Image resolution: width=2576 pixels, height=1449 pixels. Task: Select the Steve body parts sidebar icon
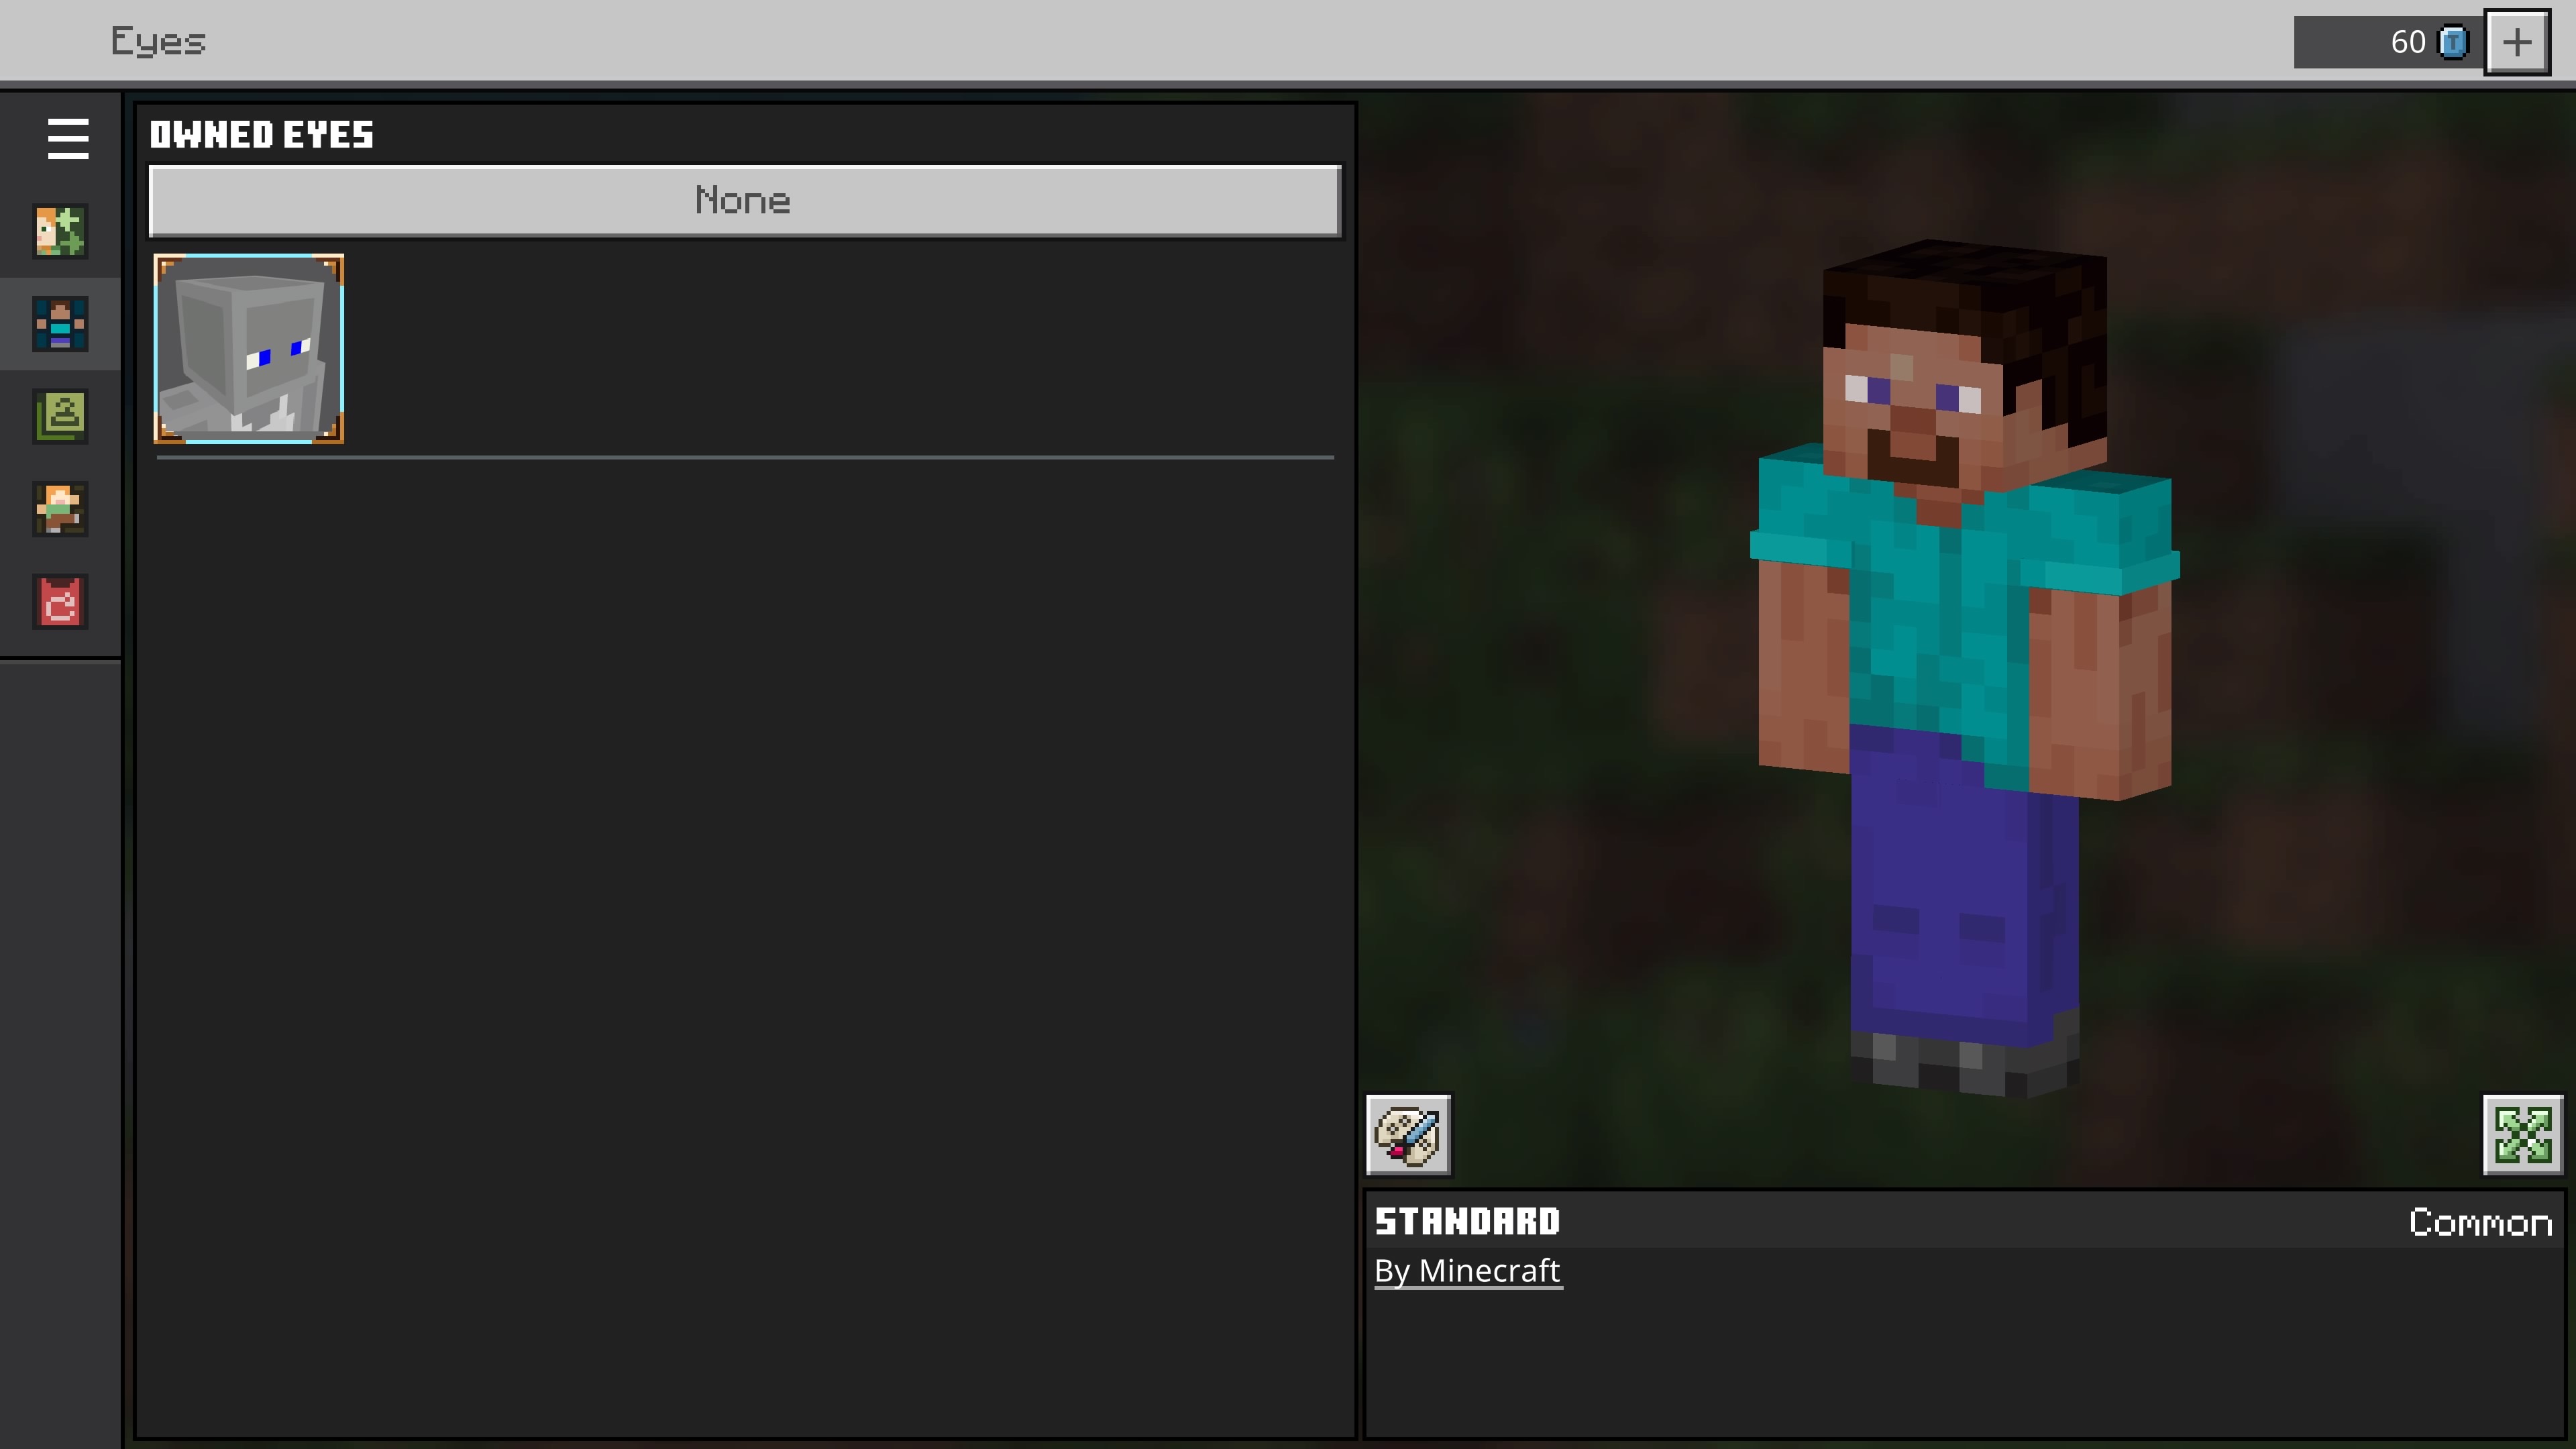(x=60, y=324)
